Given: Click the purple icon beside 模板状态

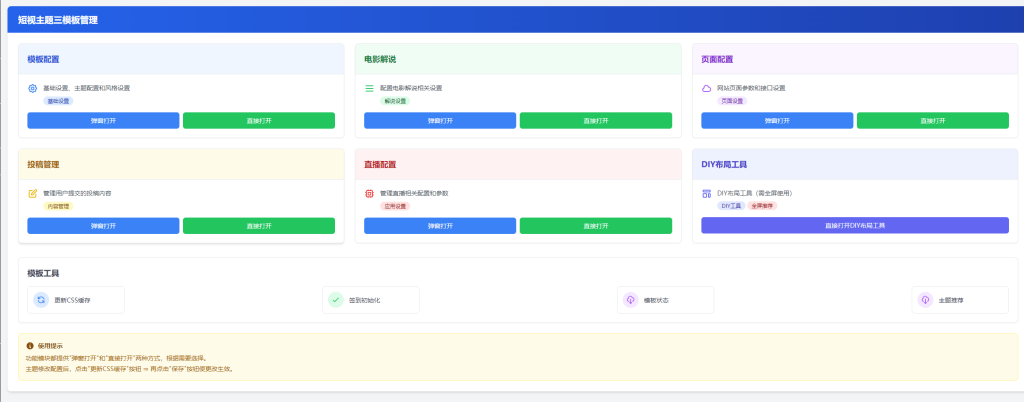Looking at the screenshot, I should coord(630,299).
